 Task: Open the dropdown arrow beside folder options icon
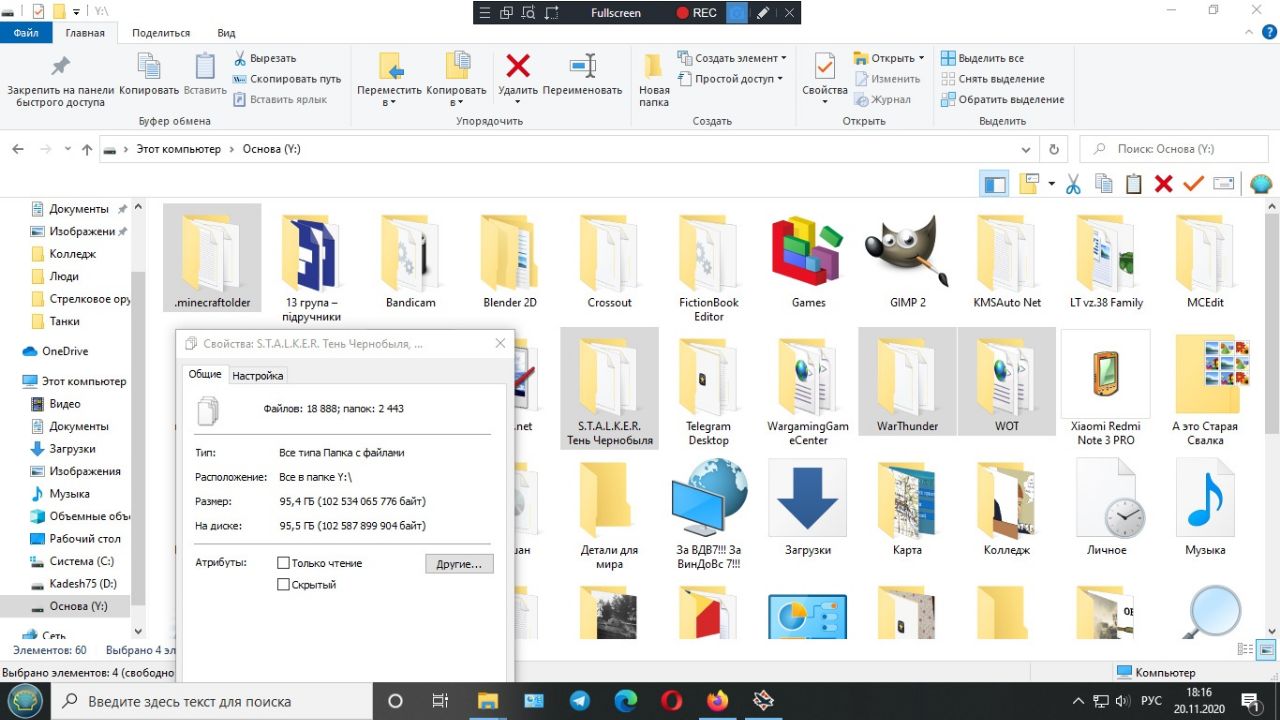pos(1051,184)
